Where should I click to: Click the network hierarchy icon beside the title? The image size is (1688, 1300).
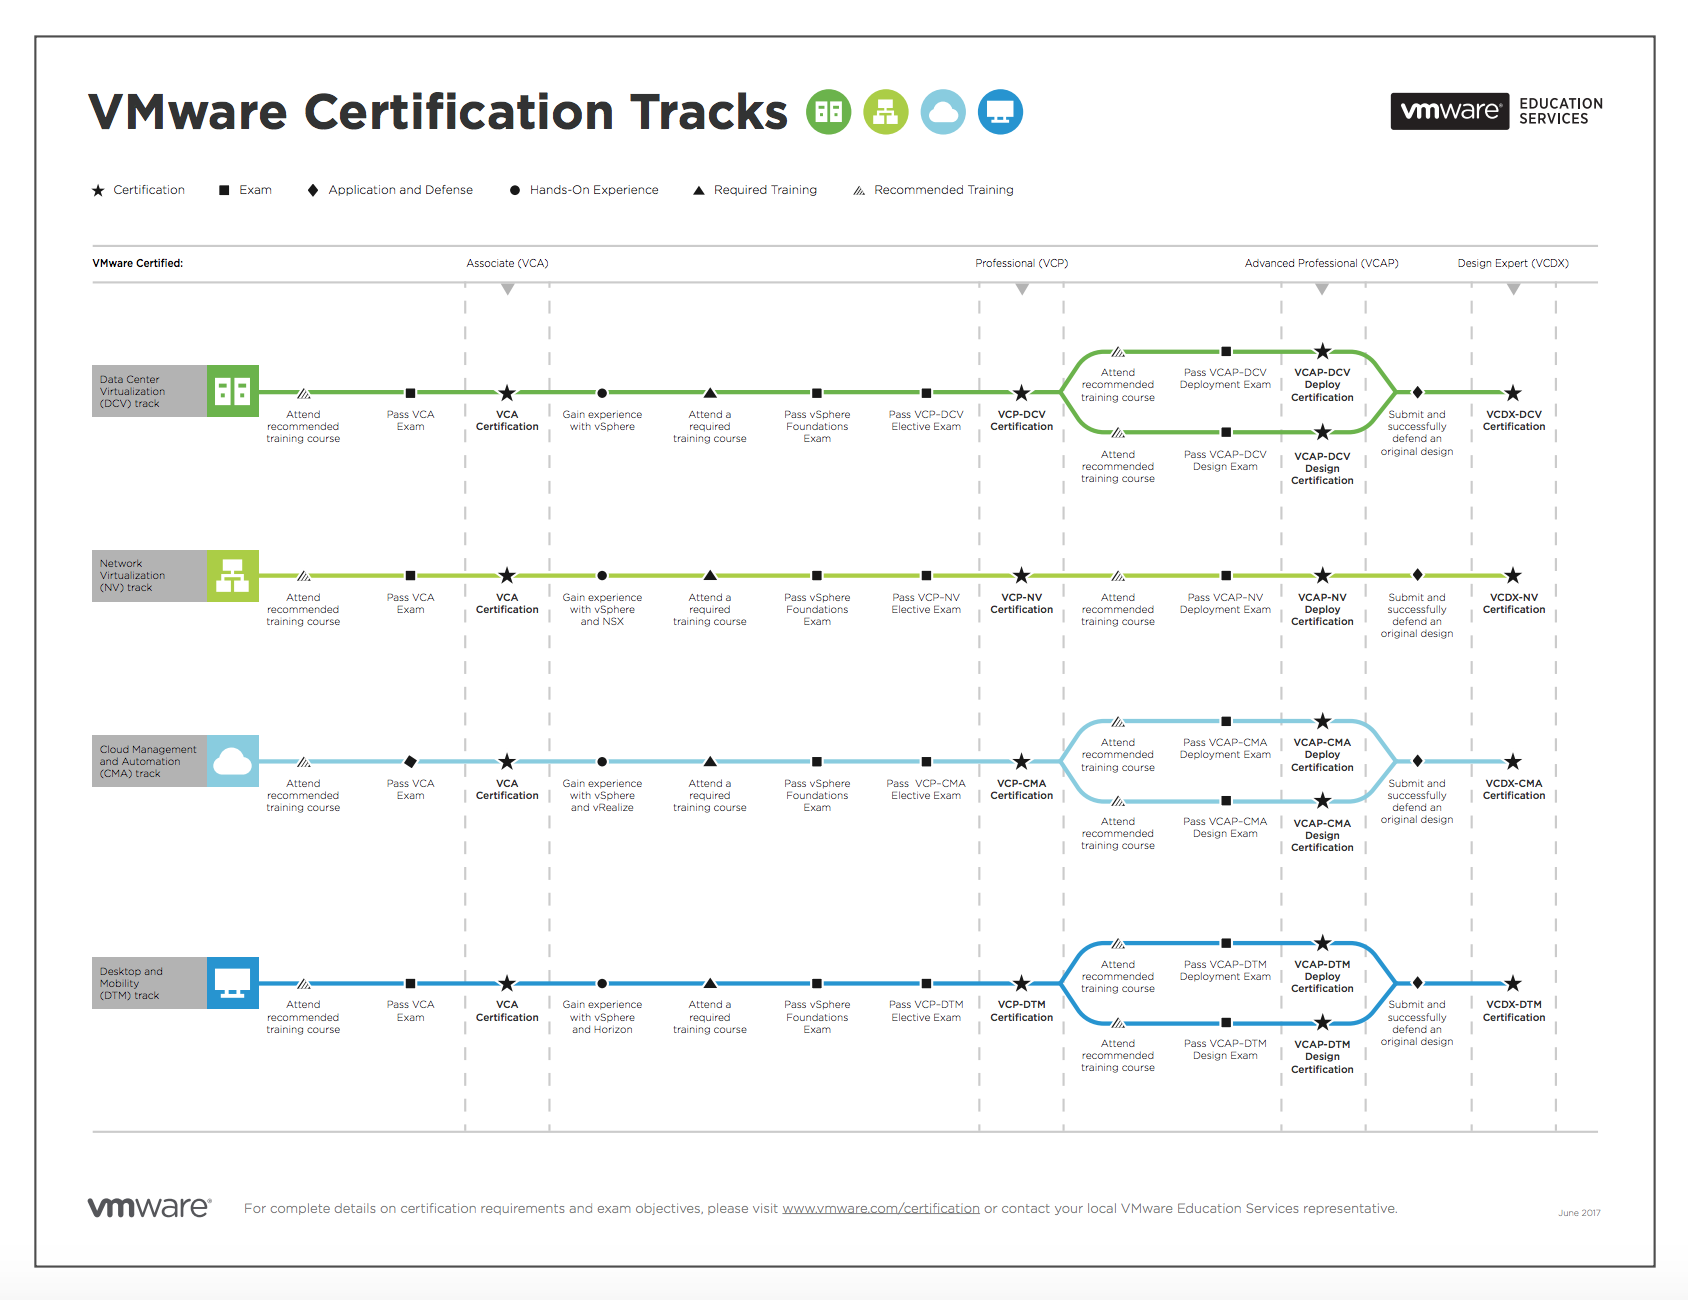886,112
